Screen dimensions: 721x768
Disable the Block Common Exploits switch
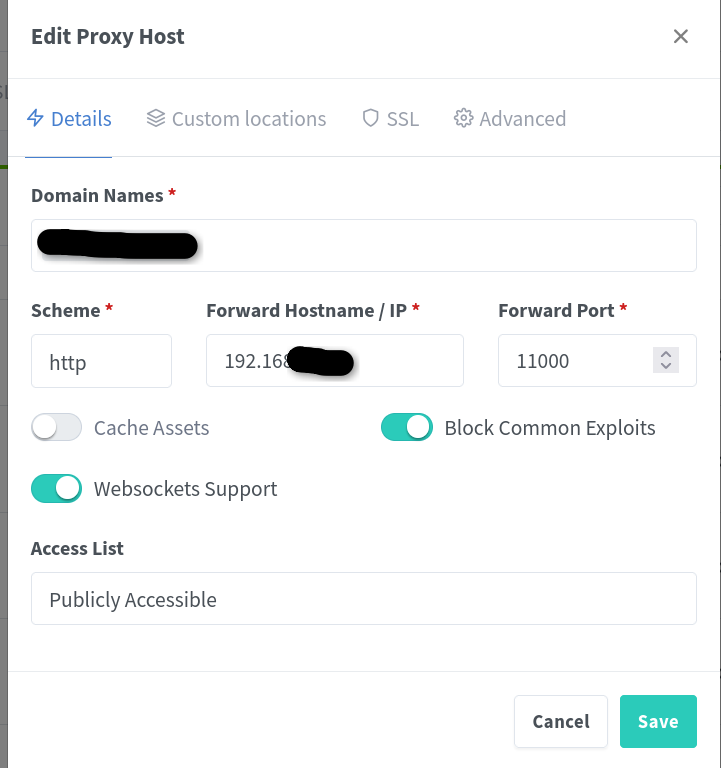pyautogui.click(x=407, y=428)
